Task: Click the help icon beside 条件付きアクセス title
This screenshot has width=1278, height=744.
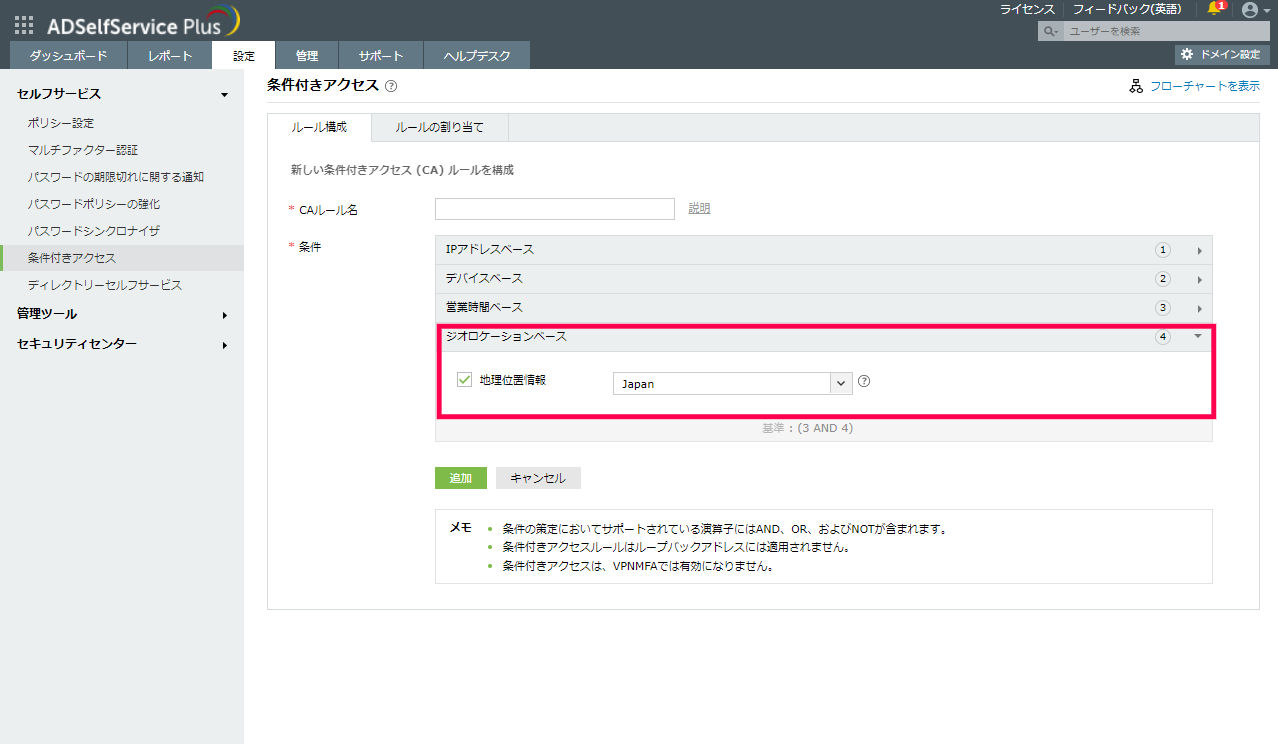Action: (391, 87)
